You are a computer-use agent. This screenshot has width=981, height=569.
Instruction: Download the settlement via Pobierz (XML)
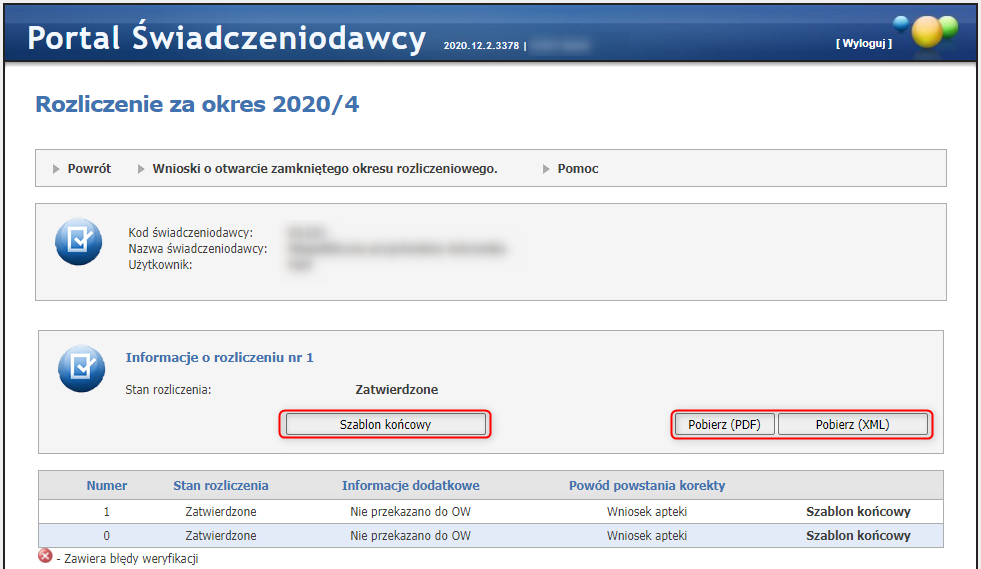(852, 425)
